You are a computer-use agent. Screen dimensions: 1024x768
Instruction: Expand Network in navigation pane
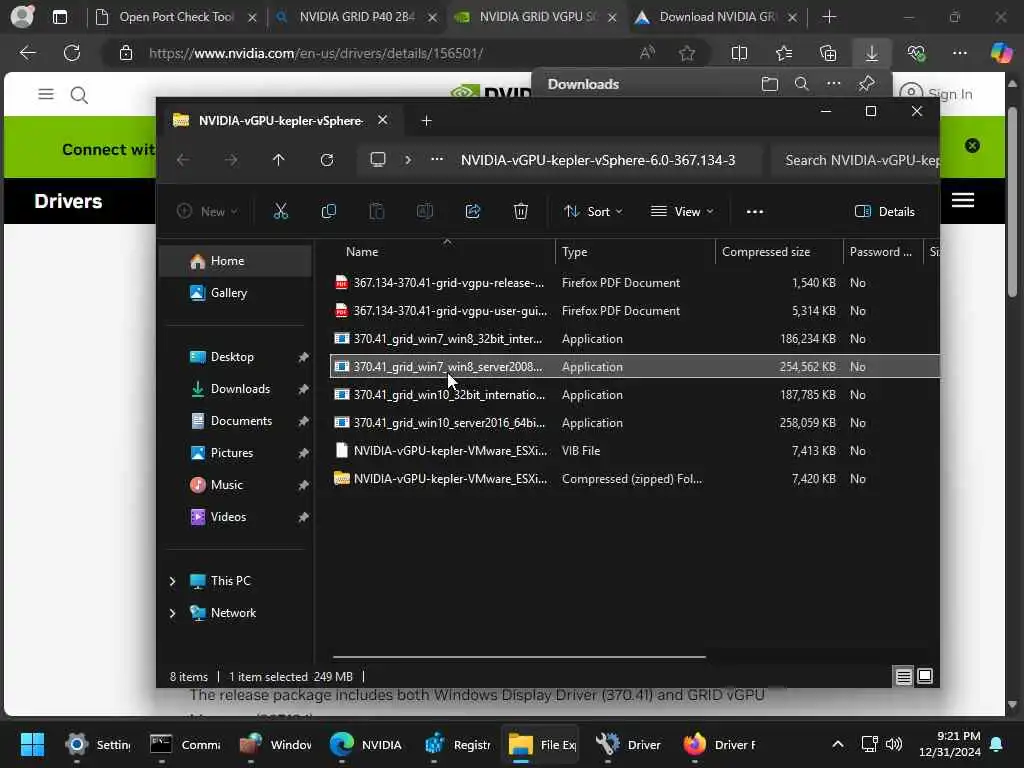coord(172,613)
